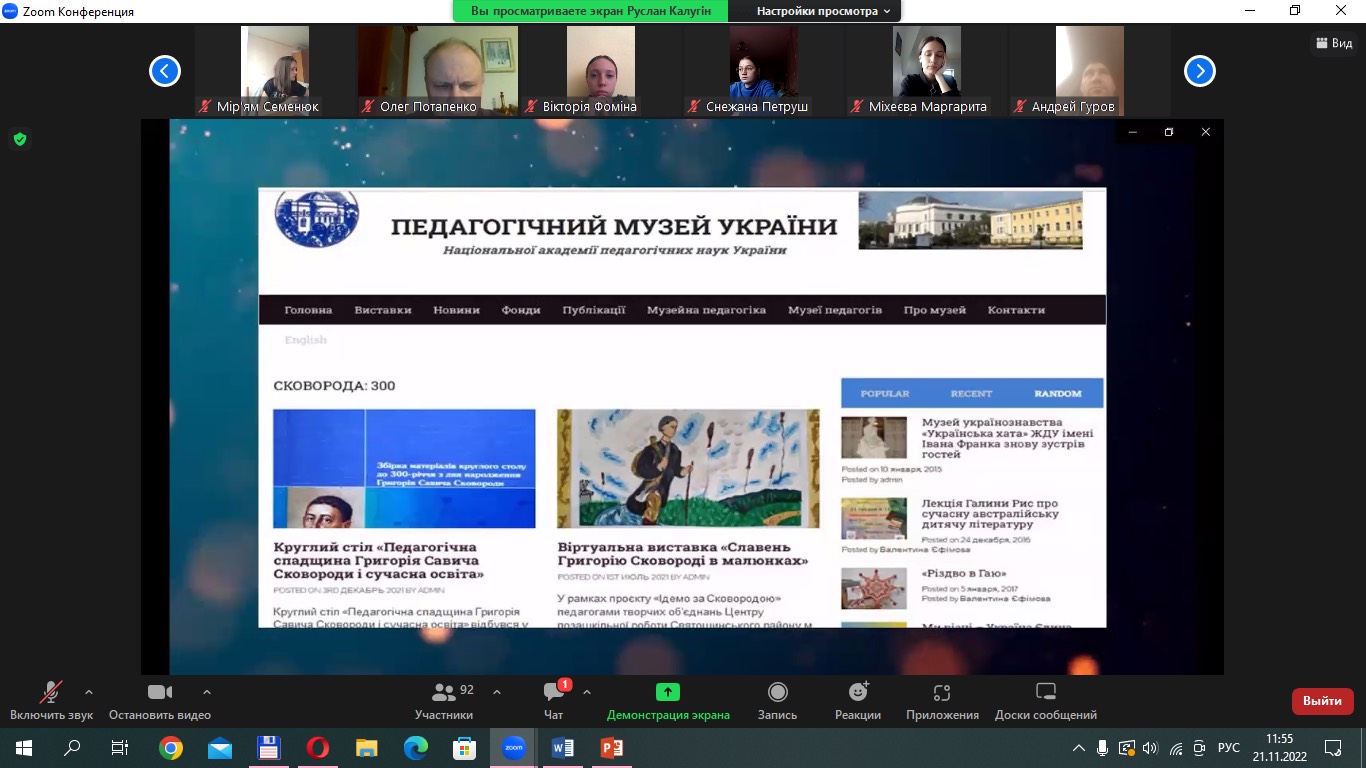1366x768 pixels.
Task: Toggle camera with Остановить видео
Action: pos(160,692)
